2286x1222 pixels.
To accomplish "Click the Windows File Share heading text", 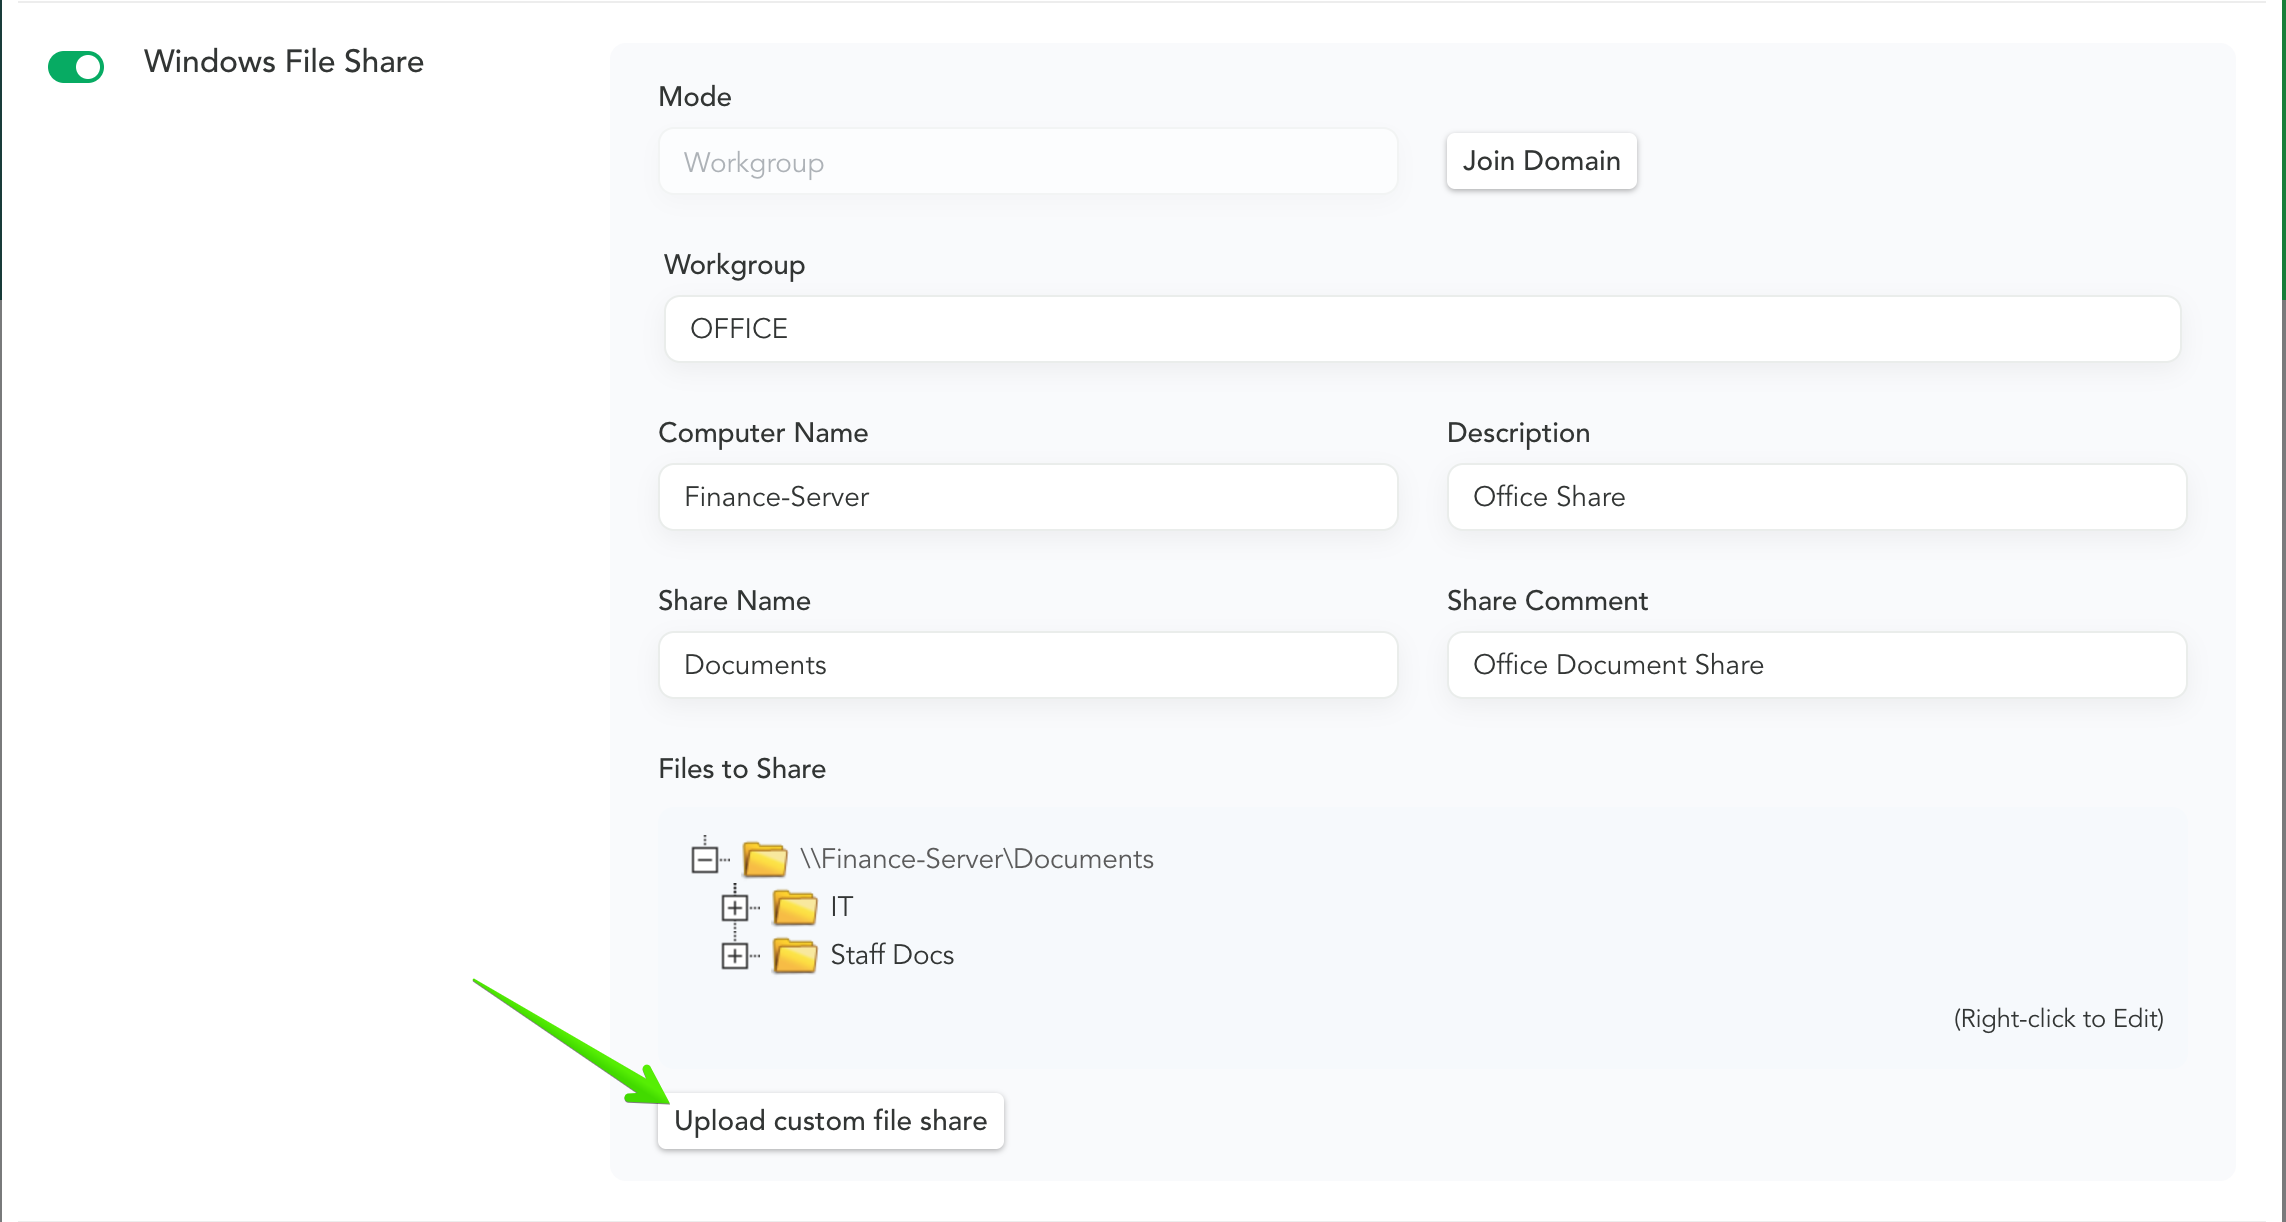I will (284, 62).
